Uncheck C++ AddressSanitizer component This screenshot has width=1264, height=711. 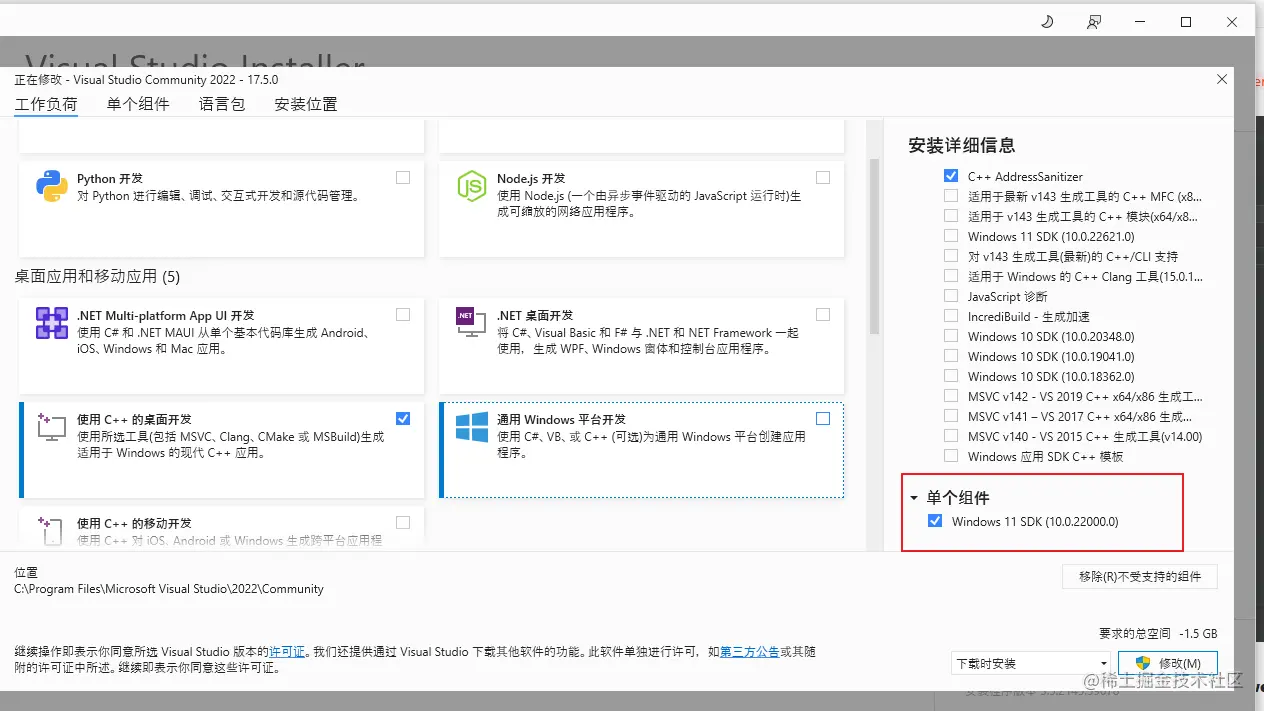950,176
